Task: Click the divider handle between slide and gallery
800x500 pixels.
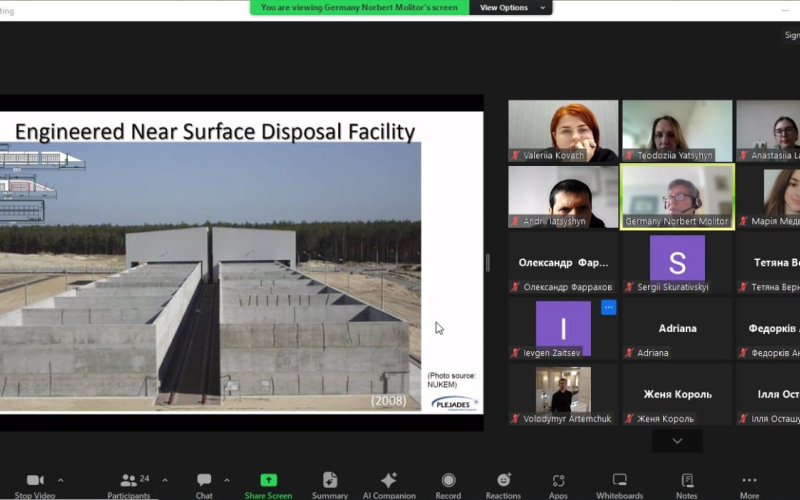Action: click(488, 263)
